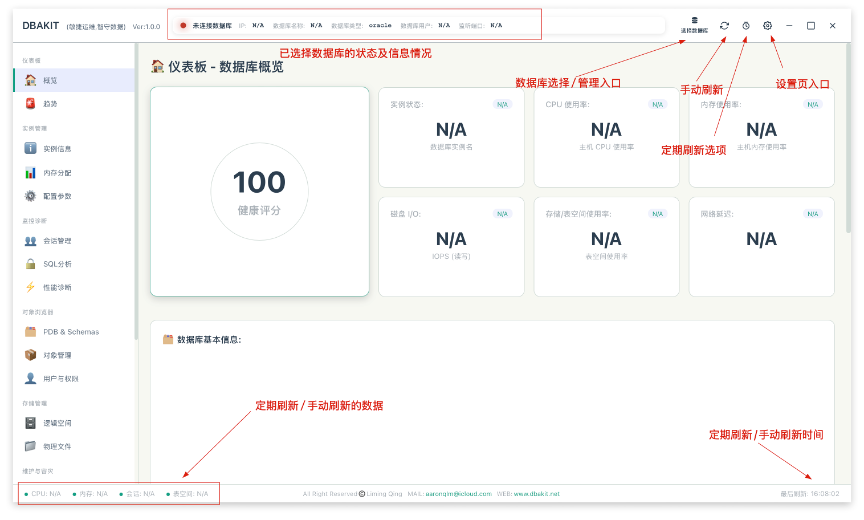Click the select database icon
The height and width of the screenshot is (520, 864).
[x=694, y=25]
